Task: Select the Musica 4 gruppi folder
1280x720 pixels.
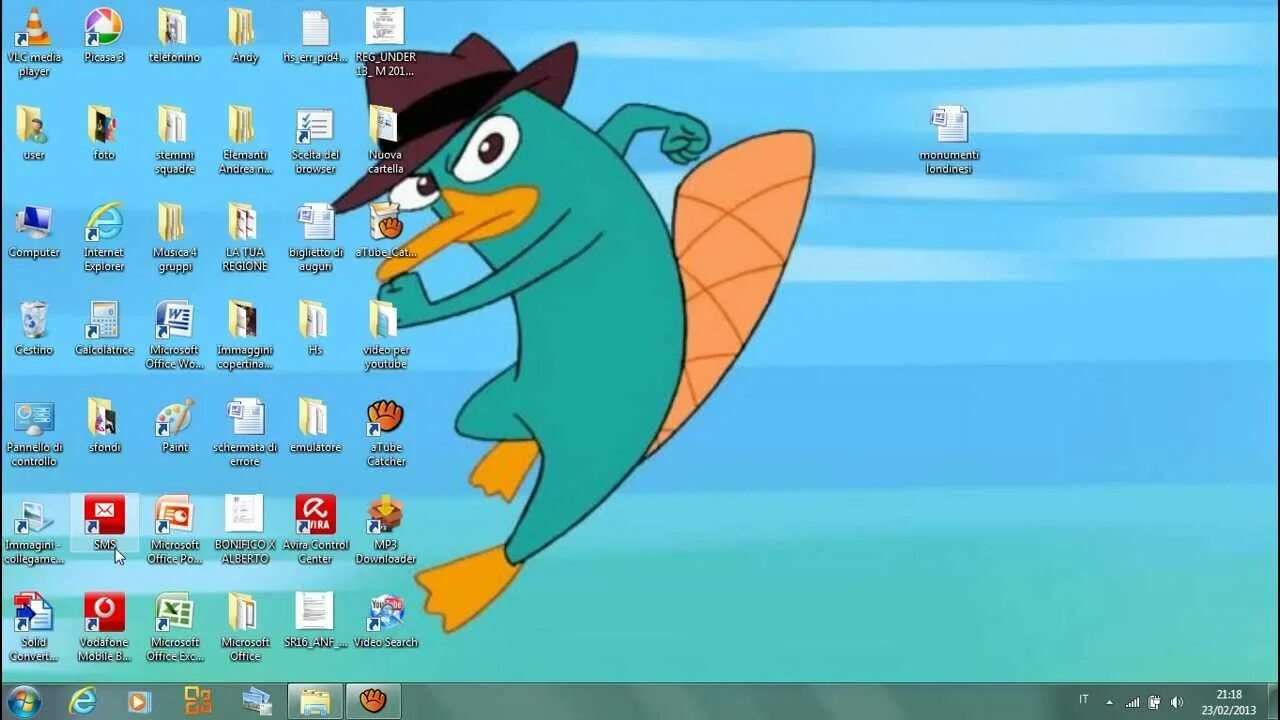Action: pos(174,237)
